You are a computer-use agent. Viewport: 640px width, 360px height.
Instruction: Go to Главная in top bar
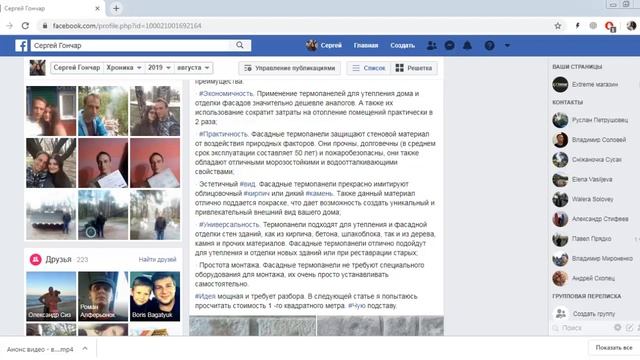(366, 45)
